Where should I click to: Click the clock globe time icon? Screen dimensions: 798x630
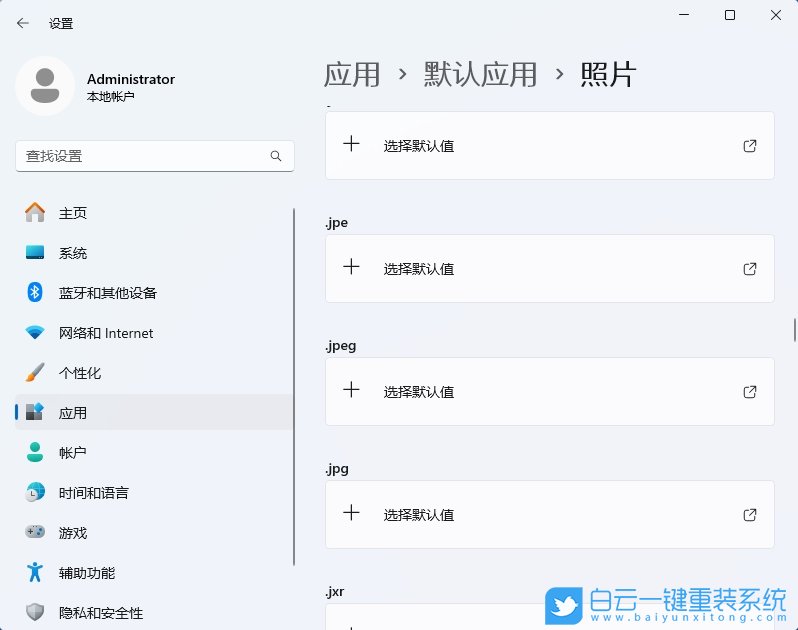coord(35,492)
